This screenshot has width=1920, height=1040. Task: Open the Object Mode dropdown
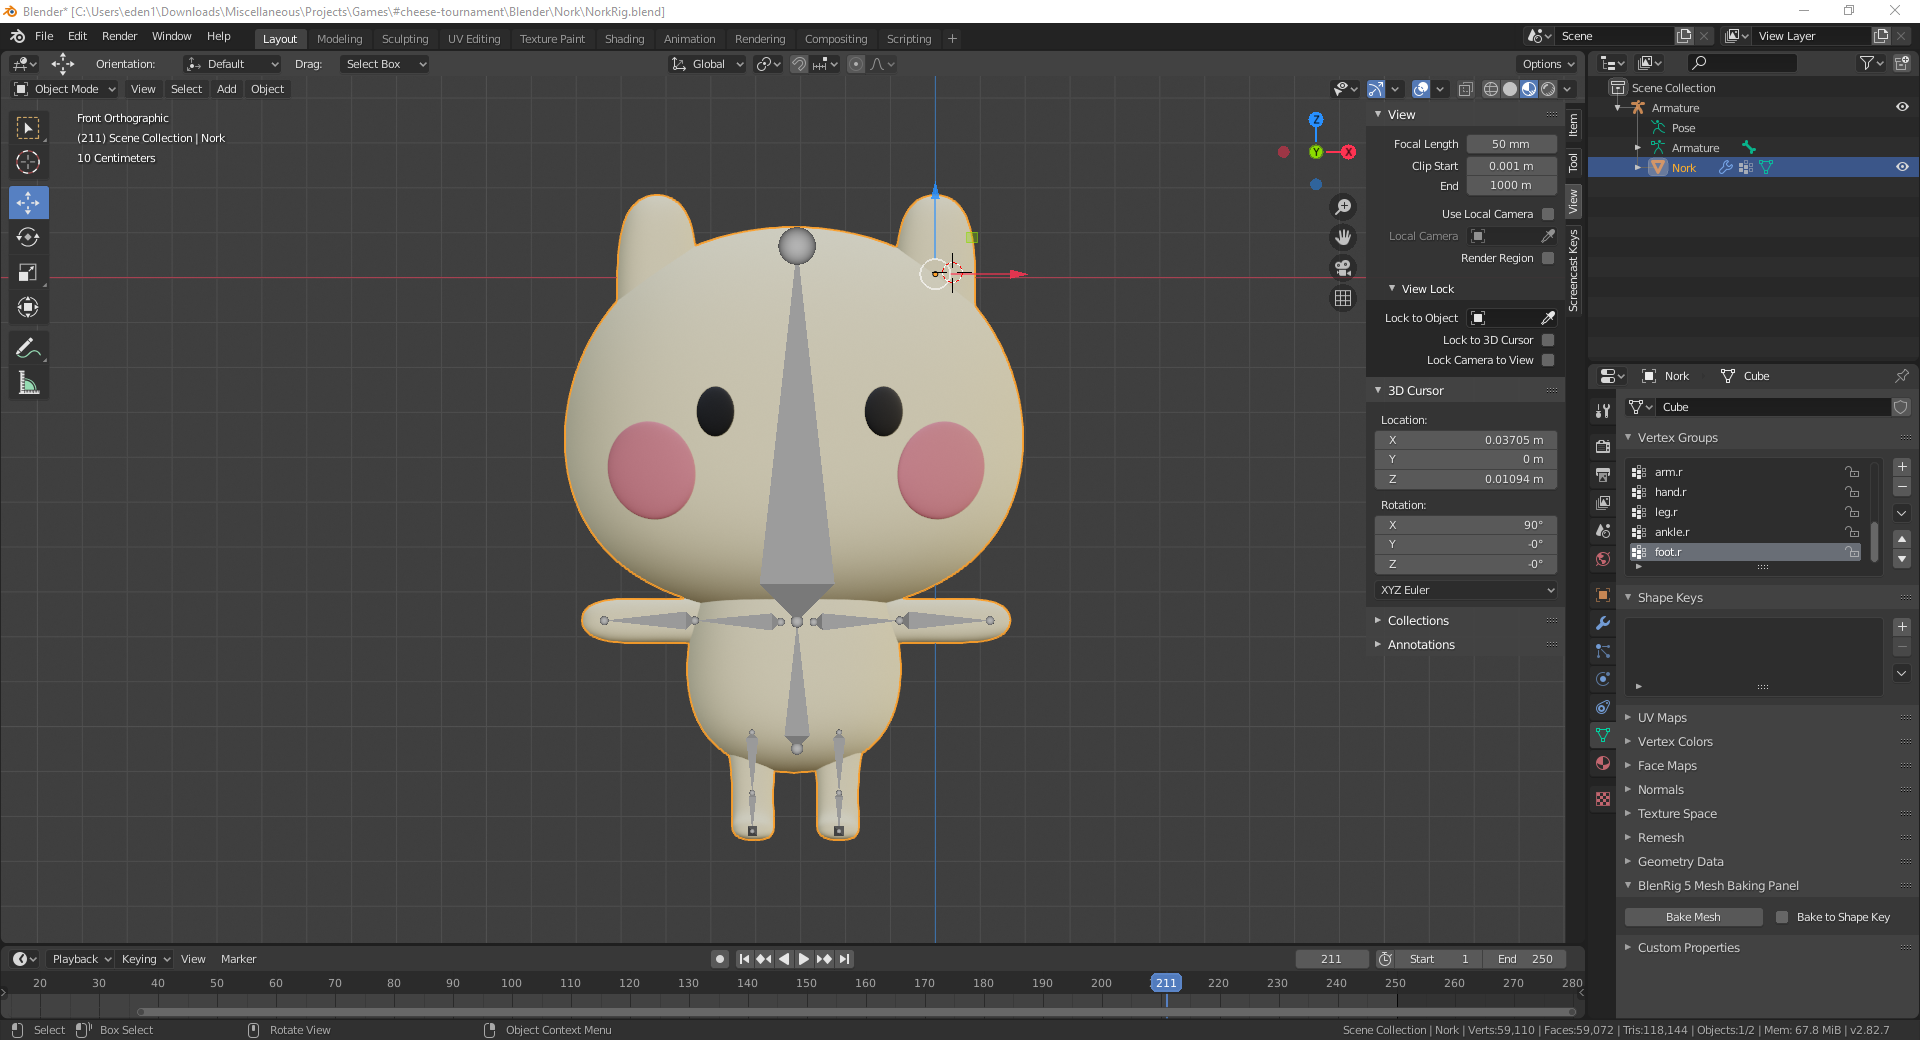click(x=66, y=89)
